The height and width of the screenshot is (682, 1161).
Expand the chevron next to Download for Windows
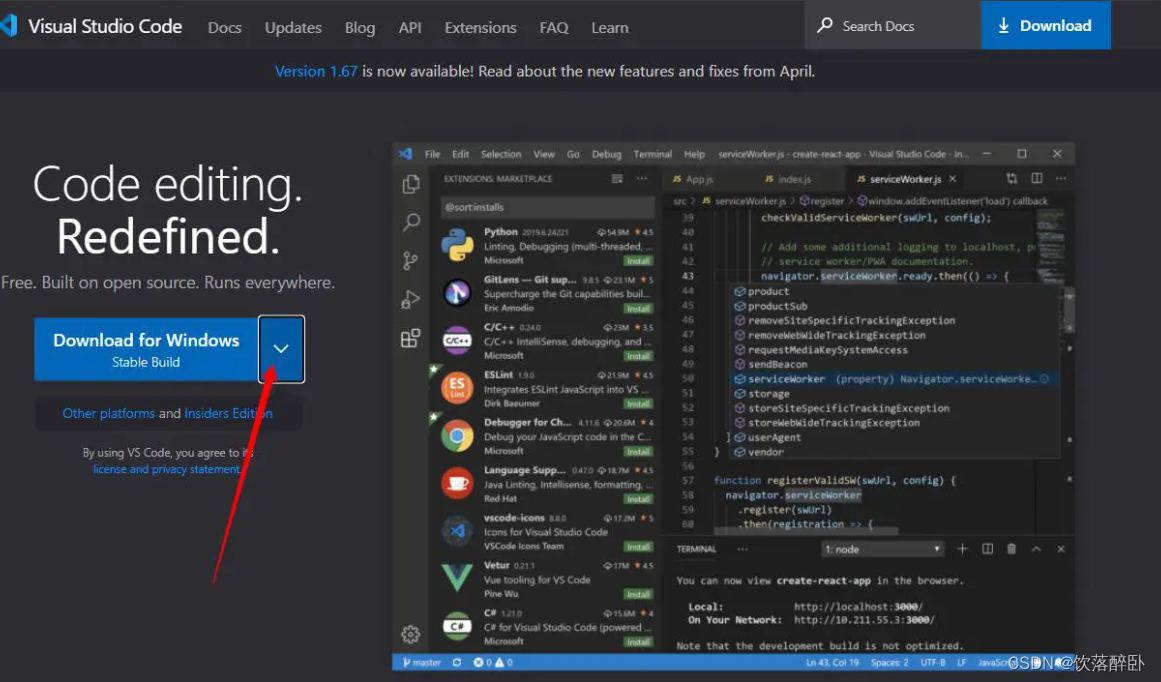point(281,349)
